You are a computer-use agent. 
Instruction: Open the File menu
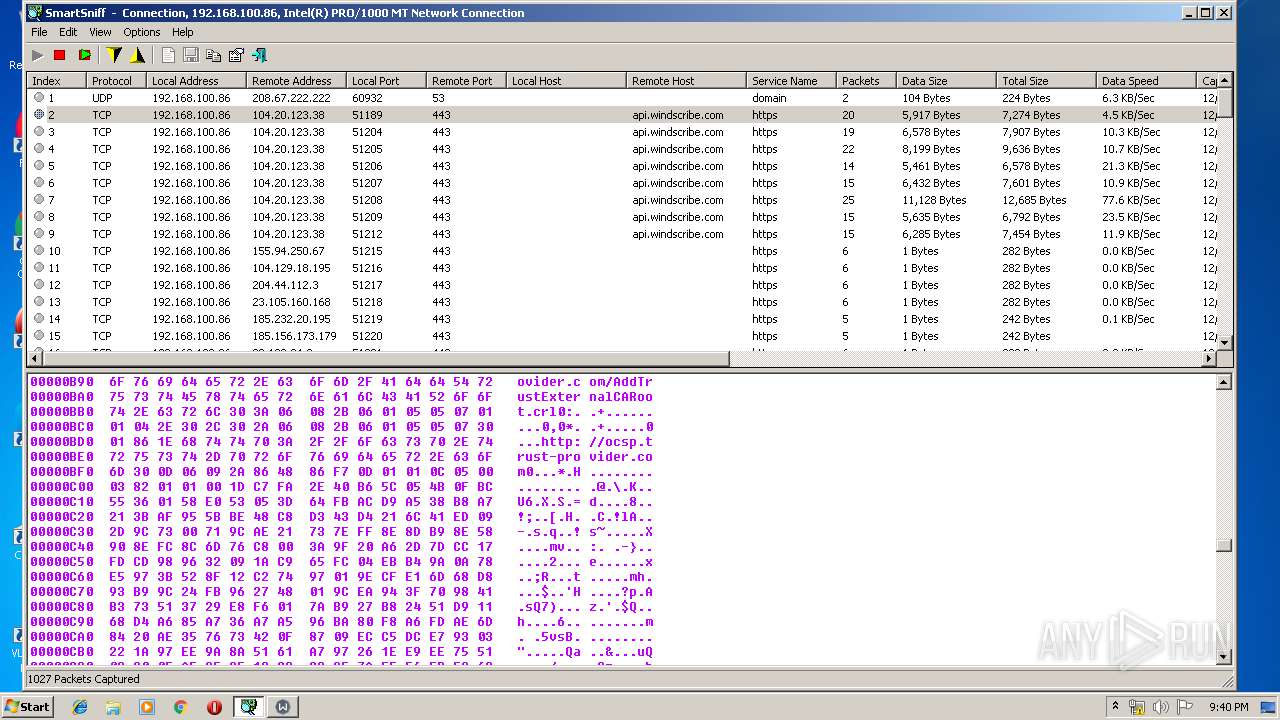[39, 32]
